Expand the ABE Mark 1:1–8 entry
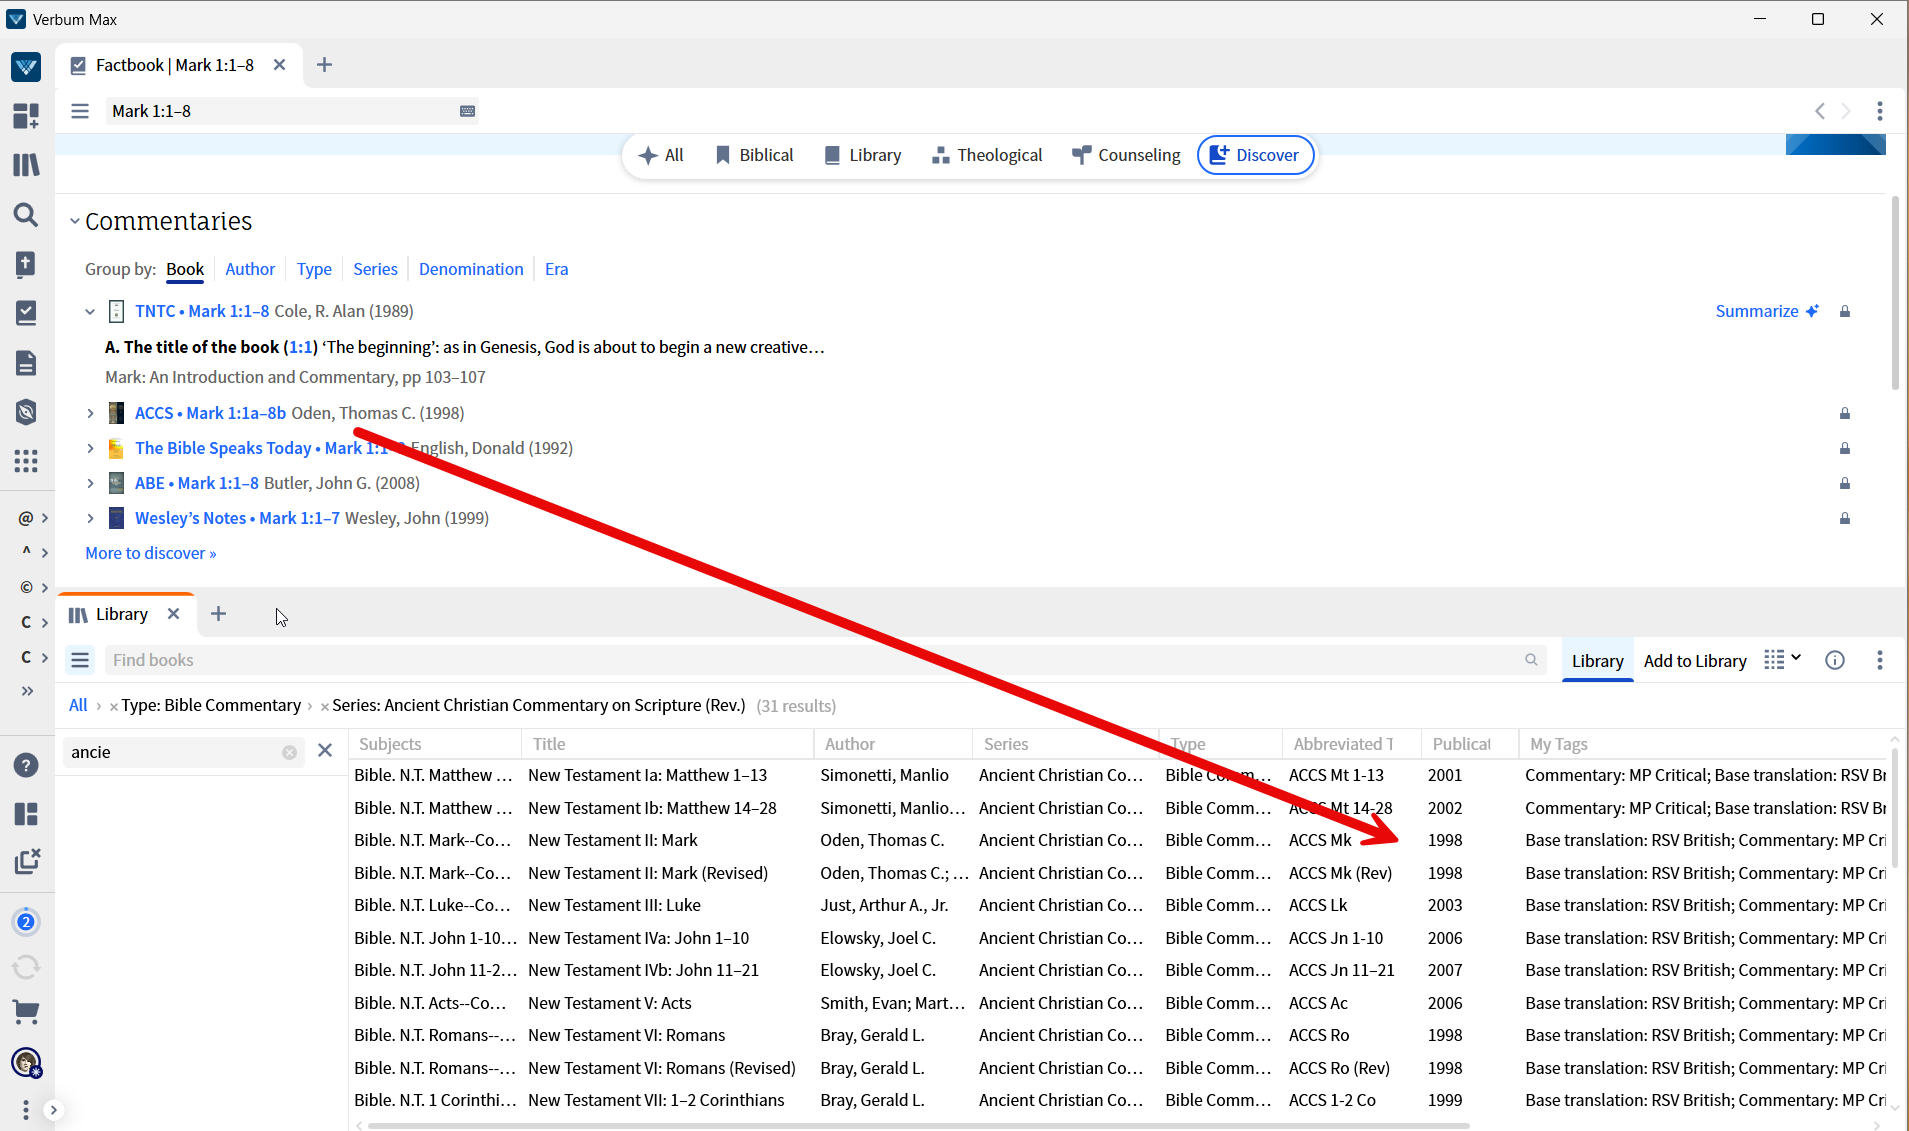1909x1131 pixels. [x=90, y=483]
